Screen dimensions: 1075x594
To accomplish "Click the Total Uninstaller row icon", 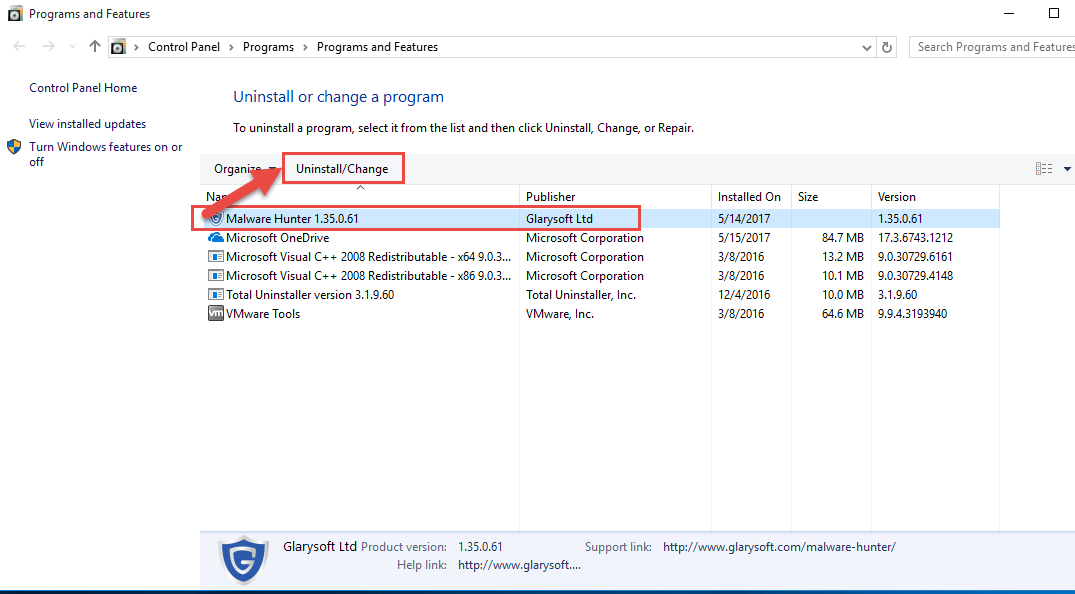I will pyautogui.click(x=215, y=295).
